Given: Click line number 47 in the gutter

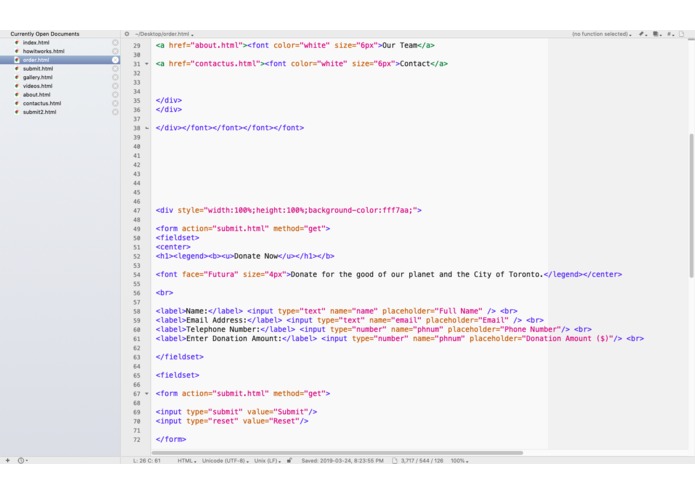Looking at the screenshot, I should click(137, 211).
